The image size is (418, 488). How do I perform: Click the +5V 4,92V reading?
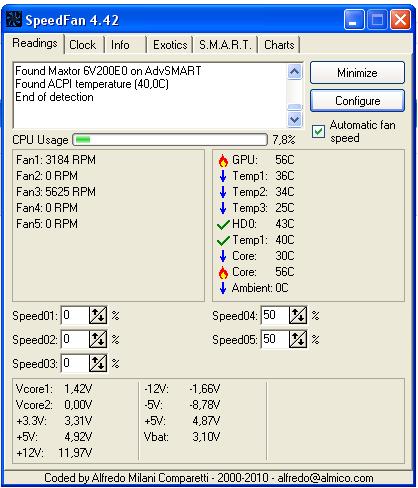[x=54, y=437]
